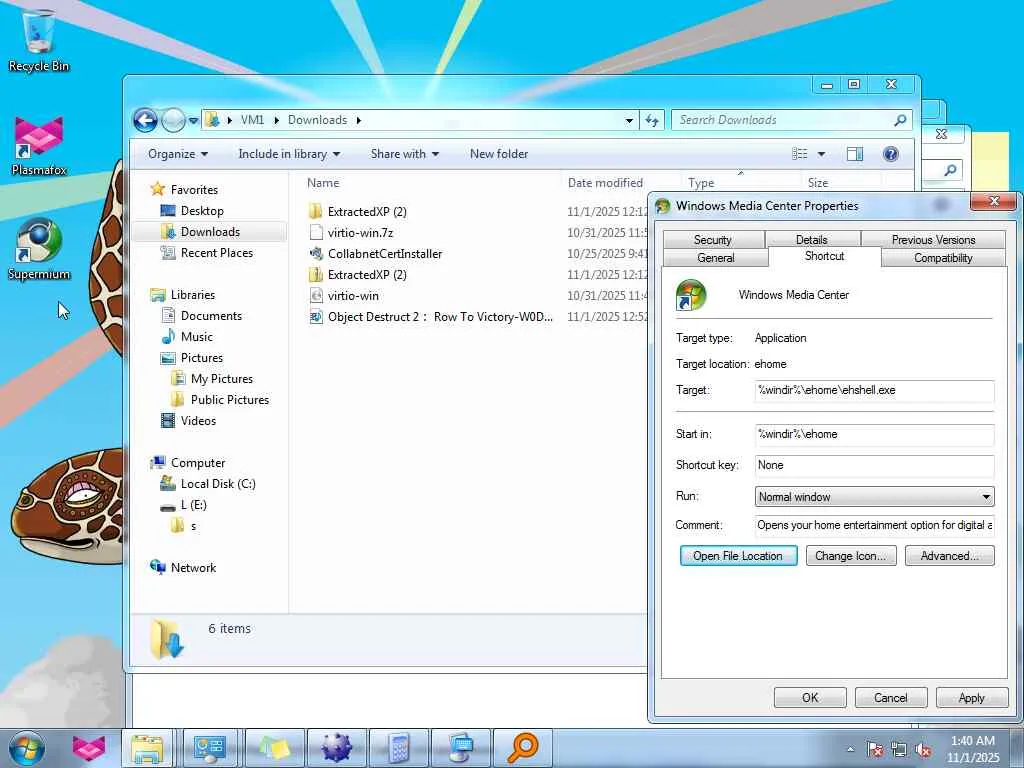Launch the Plasmafox desktop shortcut
The width and height of the screenshot is (1024, 768).
pyautogui.click(x=39, y=146)
